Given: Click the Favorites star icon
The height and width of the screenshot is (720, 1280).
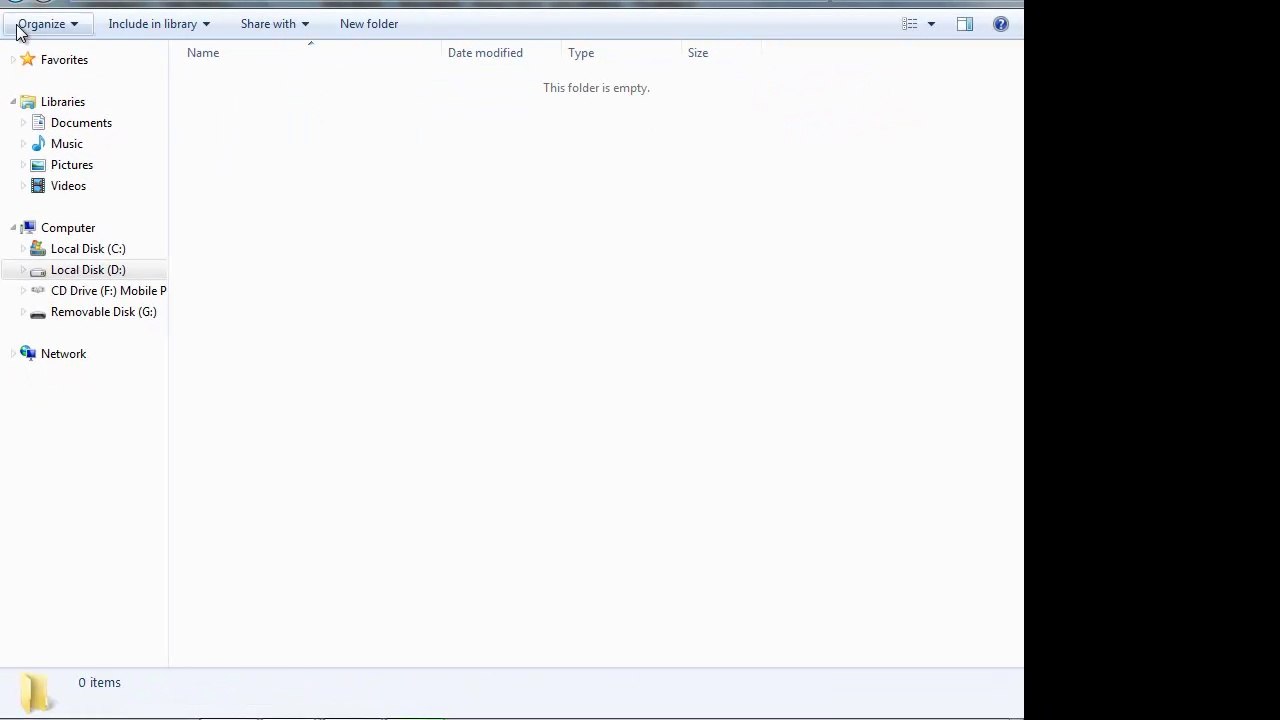Looking at the screenshot, I should pos(28,60).
